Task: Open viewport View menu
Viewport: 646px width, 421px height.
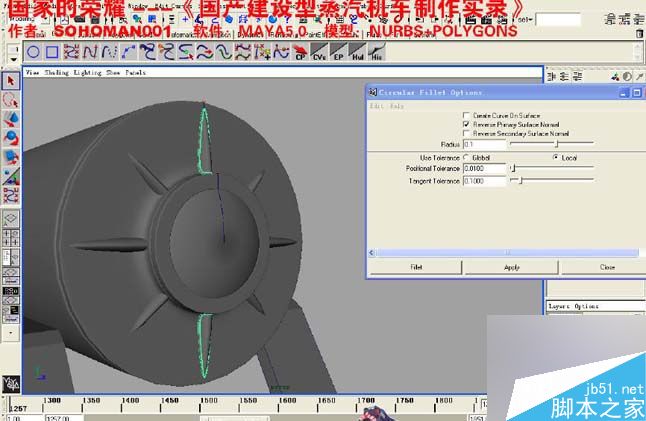Action: click(32, 73)
